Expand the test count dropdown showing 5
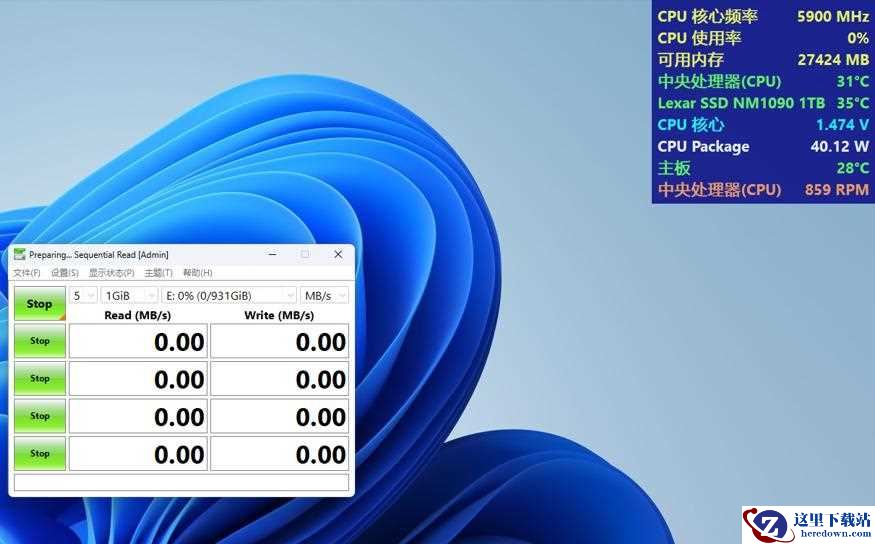 (83, 296)
